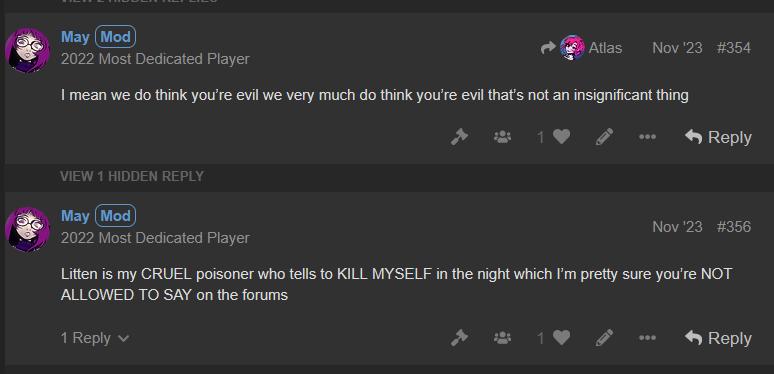Viewport: 774px width, 374px height.
Task: Open May's avatar on post #356
Action: point(27,229)
